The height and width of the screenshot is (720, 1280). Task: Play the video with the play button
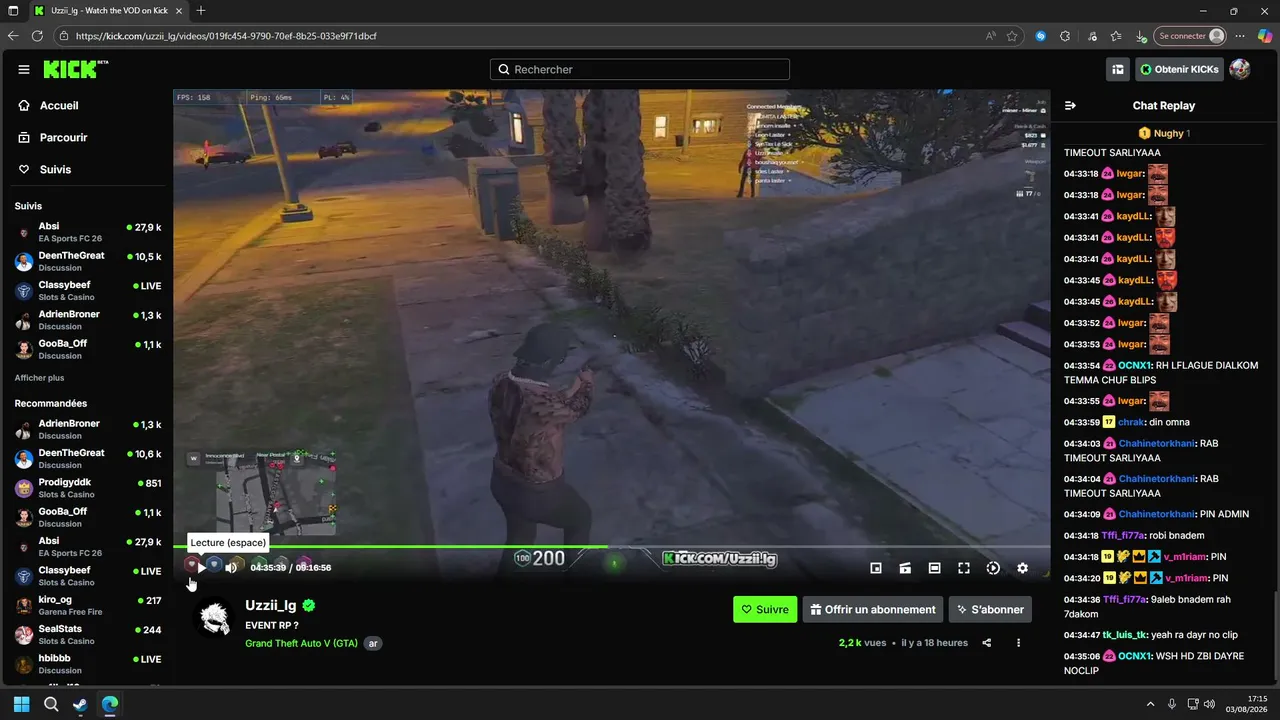(201, 568)
